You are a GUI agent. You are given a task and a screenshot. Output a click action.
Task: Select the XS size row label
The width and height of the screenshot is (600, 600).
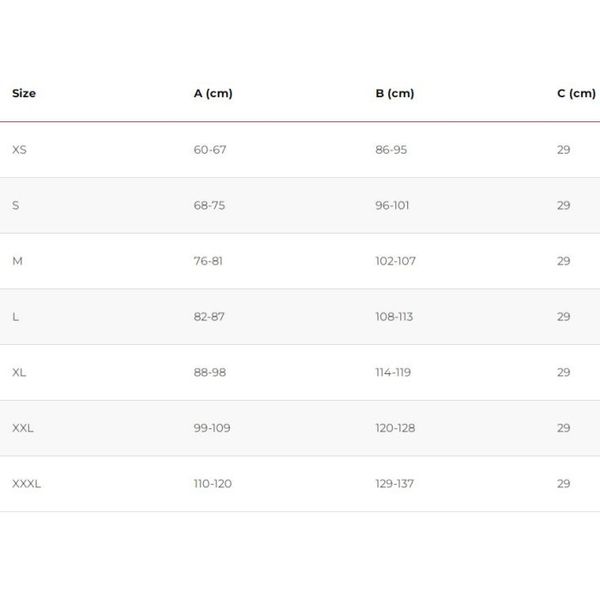(19, 150)
